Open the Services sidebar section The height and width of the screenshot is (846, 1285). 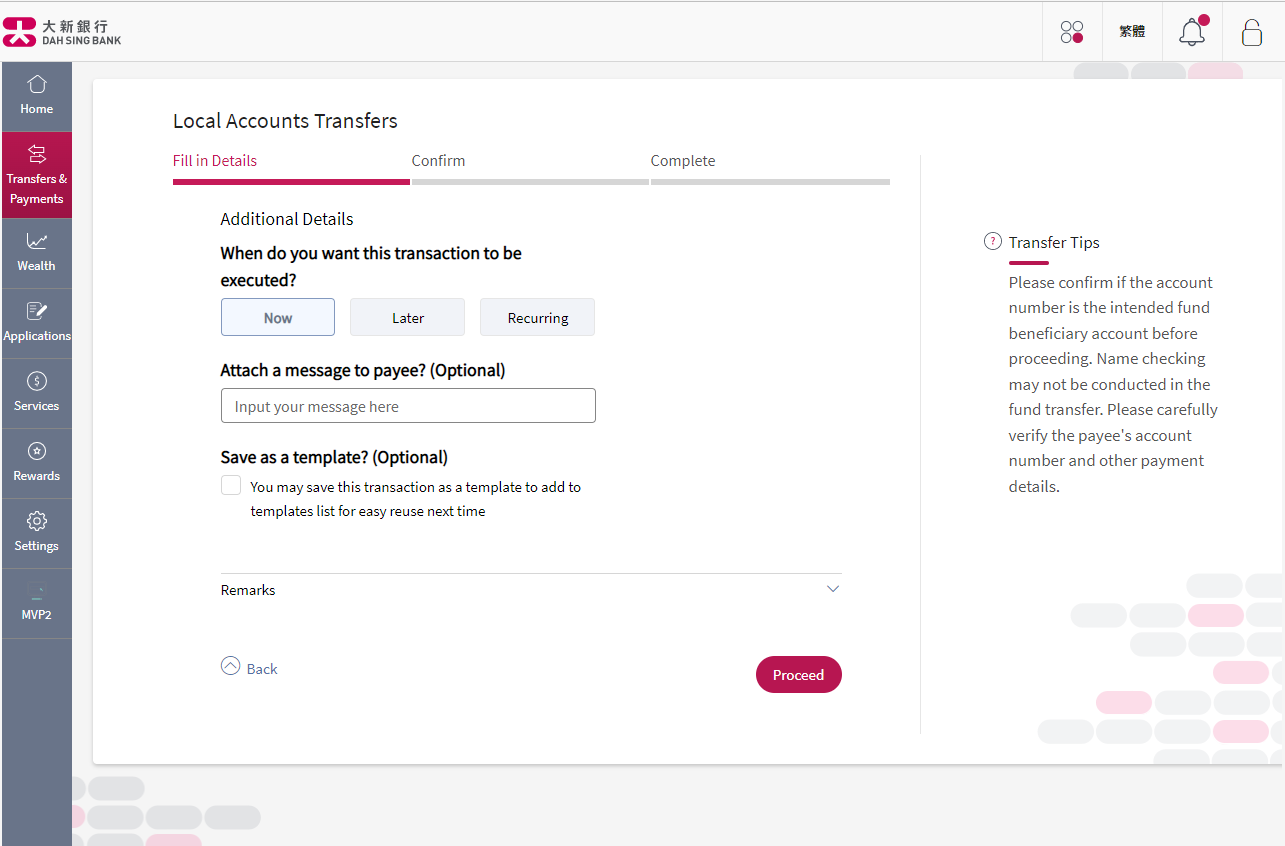[x=37, y=393]
